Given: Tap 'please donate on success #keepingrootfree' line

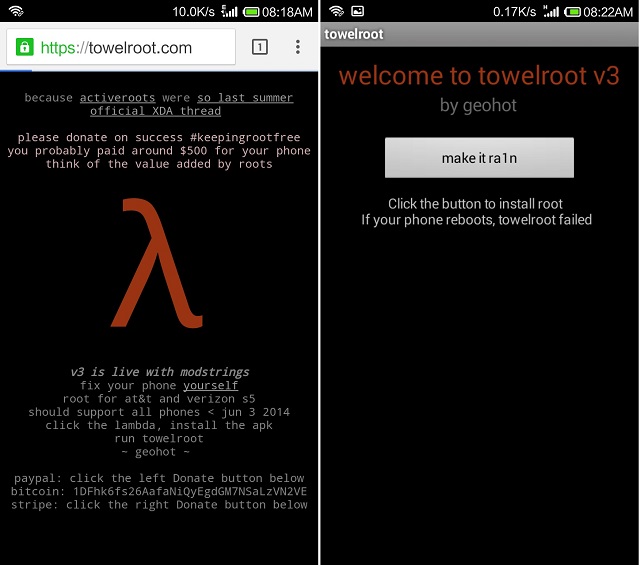Looking at the screenshot, I should coord(159,137).
